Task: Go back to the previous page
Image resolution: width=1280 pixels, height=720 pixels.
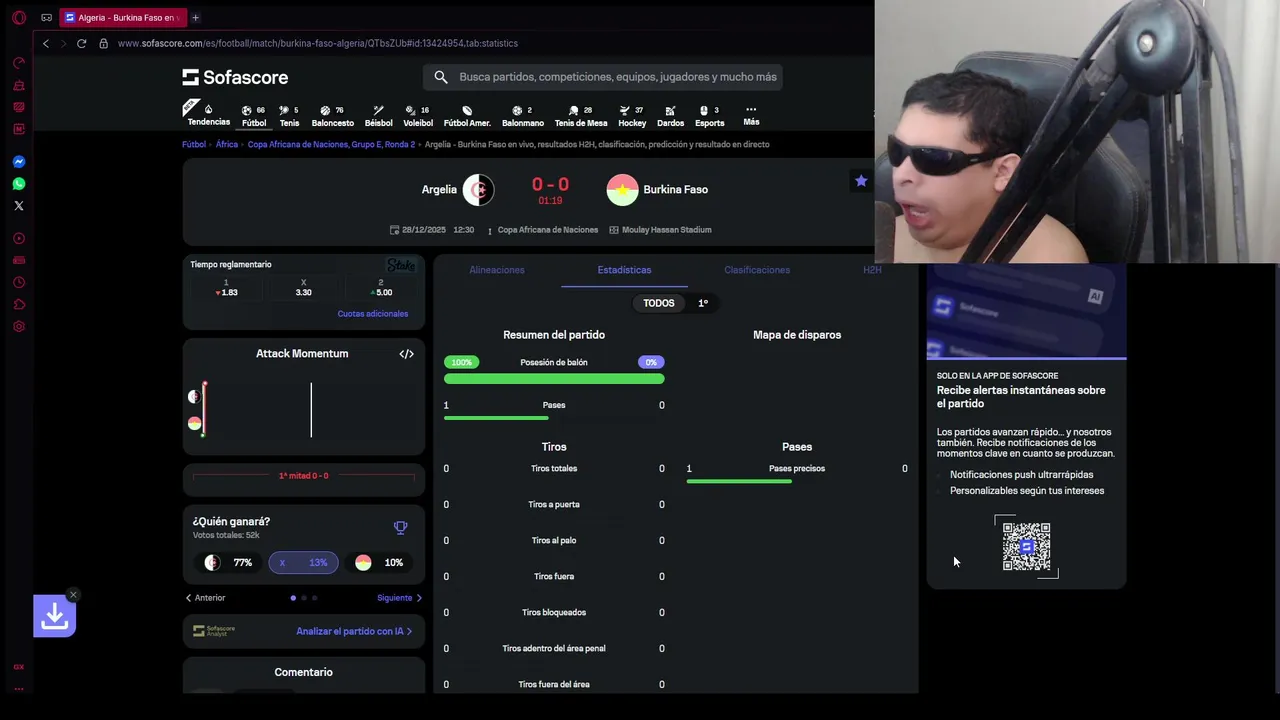Action: (x=45, y=43)
